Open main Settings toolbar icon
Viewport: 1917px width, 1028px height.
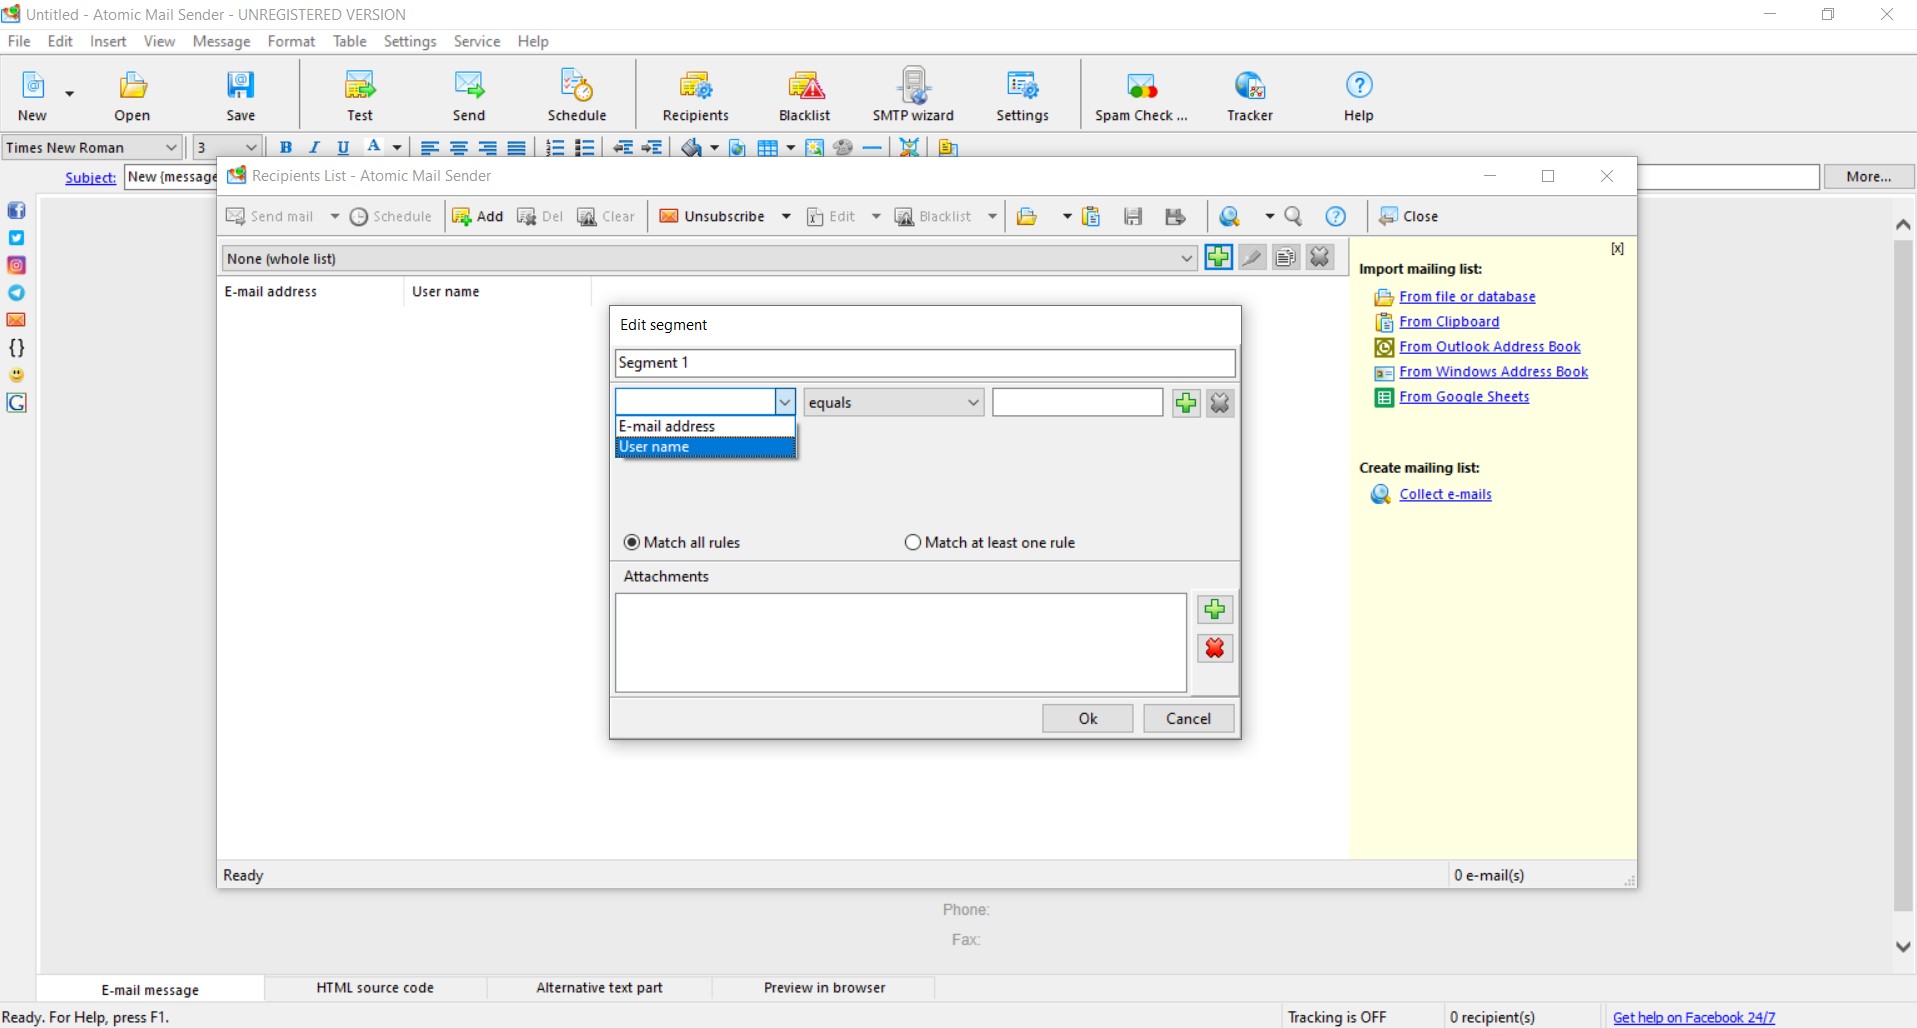1022,95
